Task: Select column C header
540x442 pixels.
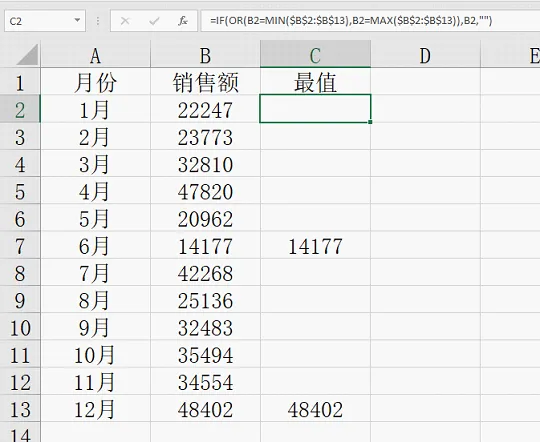Action: (x=315, y=55)
